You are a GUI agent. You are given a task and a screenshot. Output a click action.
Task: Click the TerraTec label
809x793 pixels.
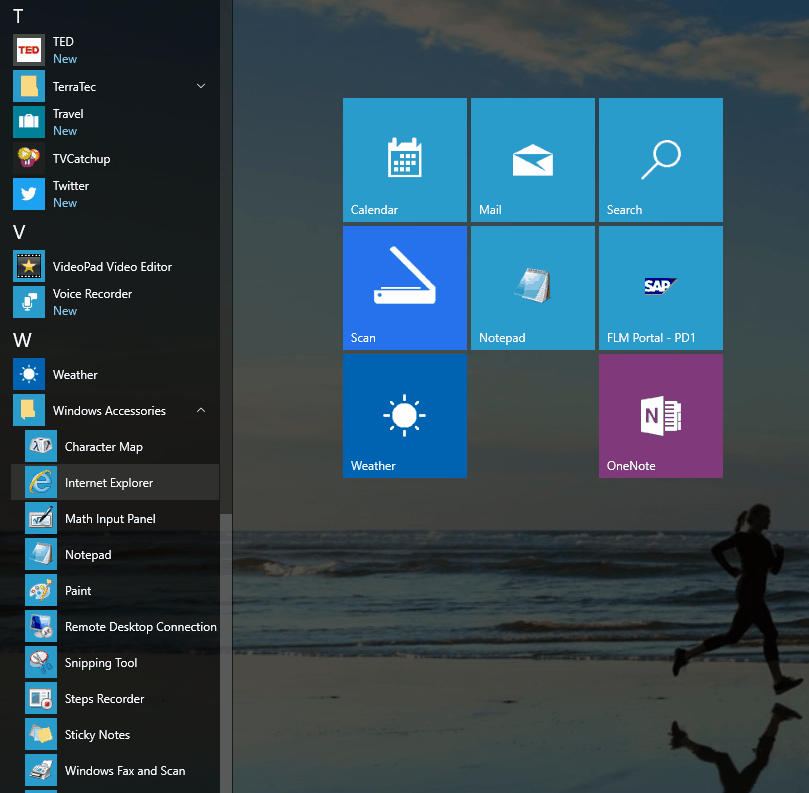click(x=74, y=87)
